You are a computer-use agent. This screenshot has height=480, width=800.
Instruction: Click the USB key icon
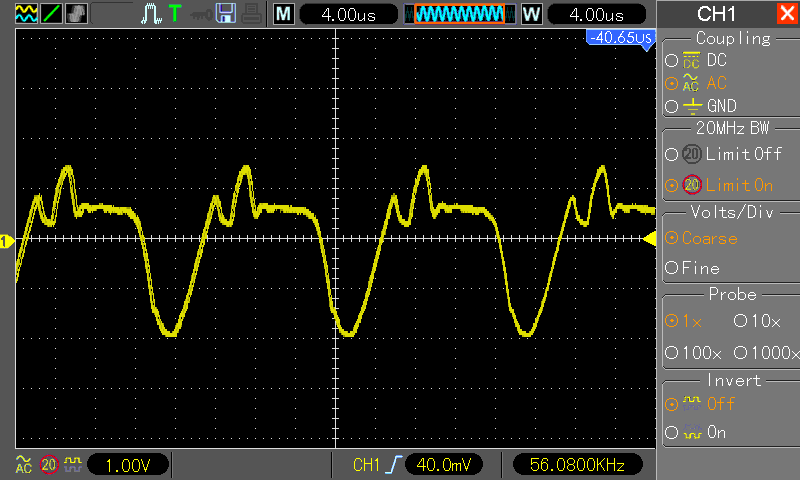pos(202,14)
